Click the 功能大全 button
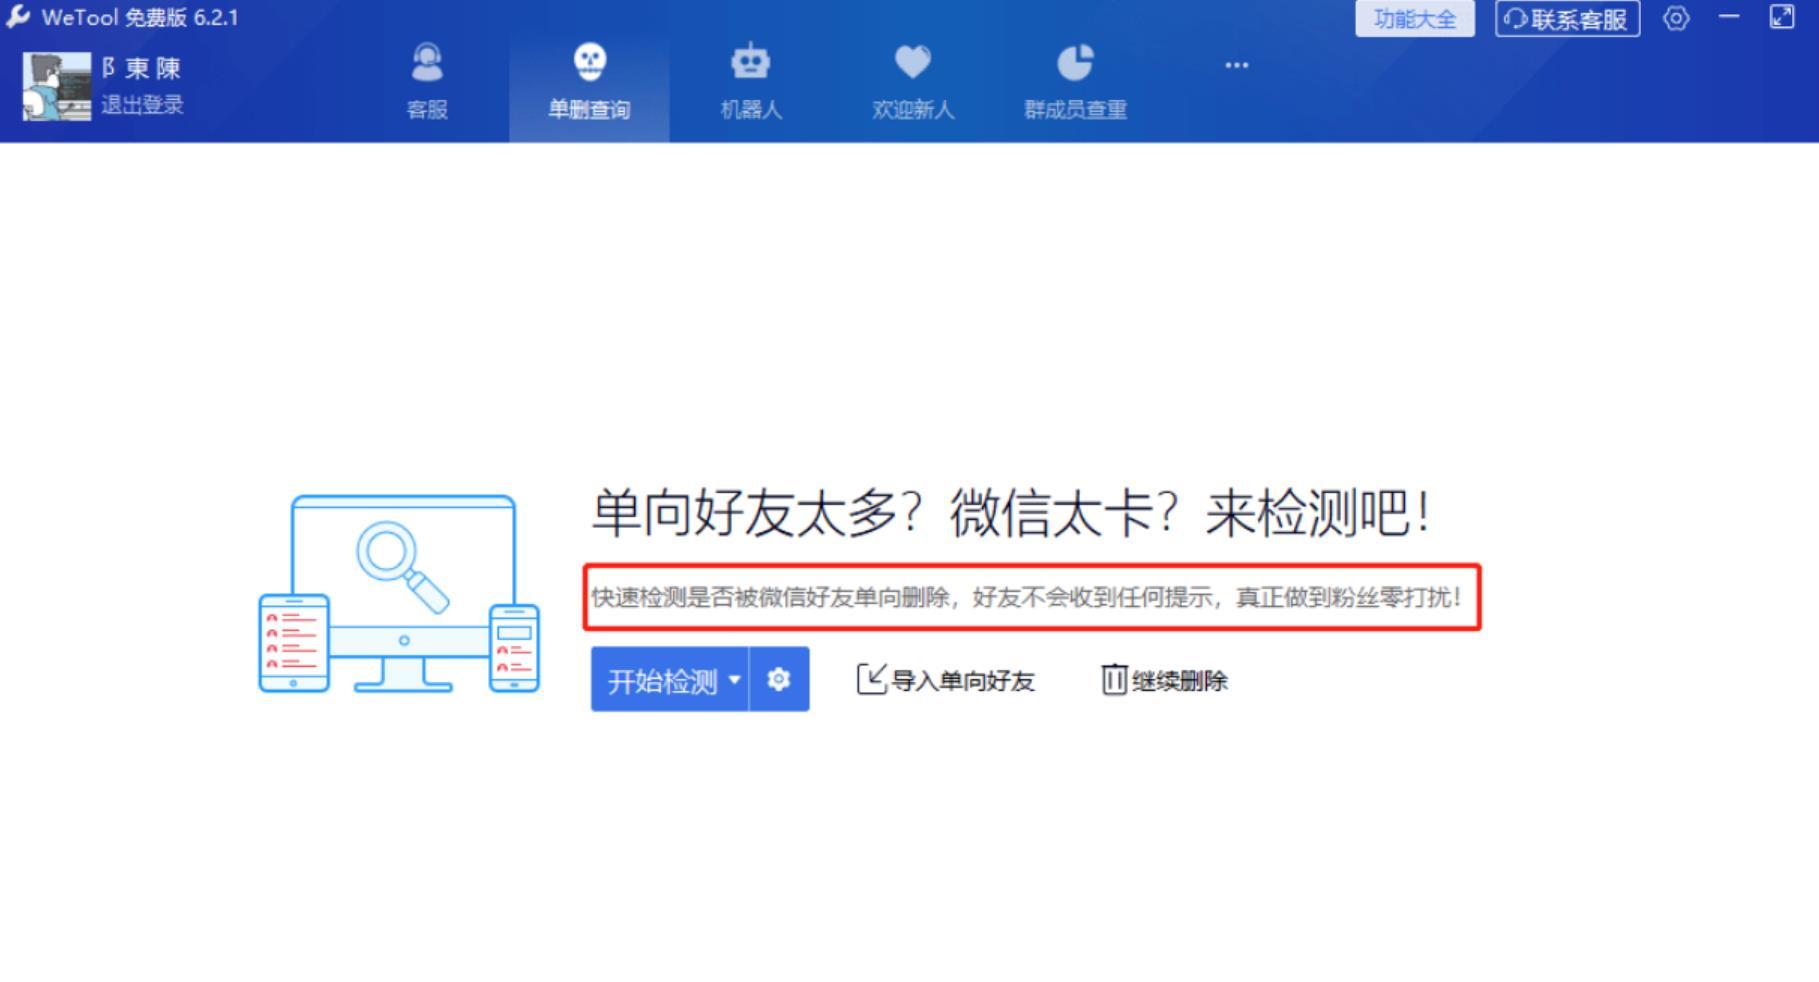Screen dimensions: 1819x982 1415,19
